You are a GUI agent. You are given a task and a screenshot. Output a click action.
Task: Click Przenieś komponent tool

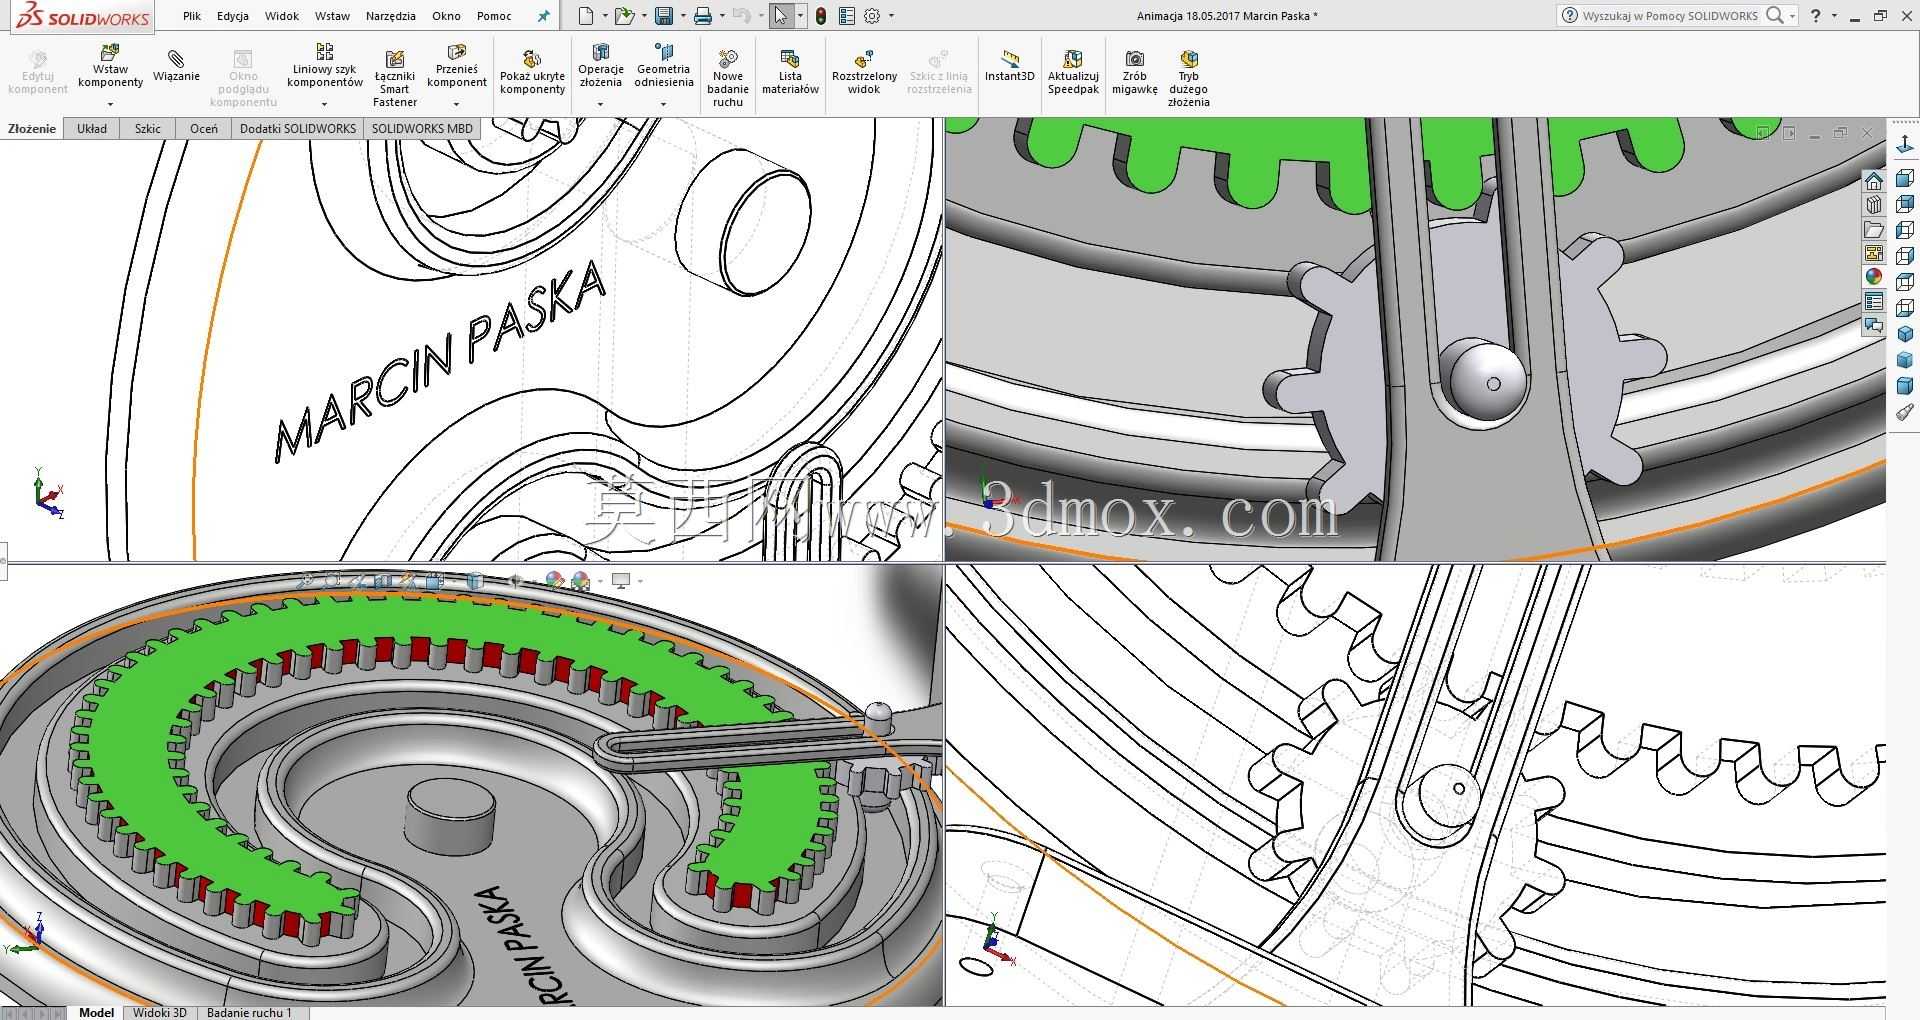tap(457, 66)
